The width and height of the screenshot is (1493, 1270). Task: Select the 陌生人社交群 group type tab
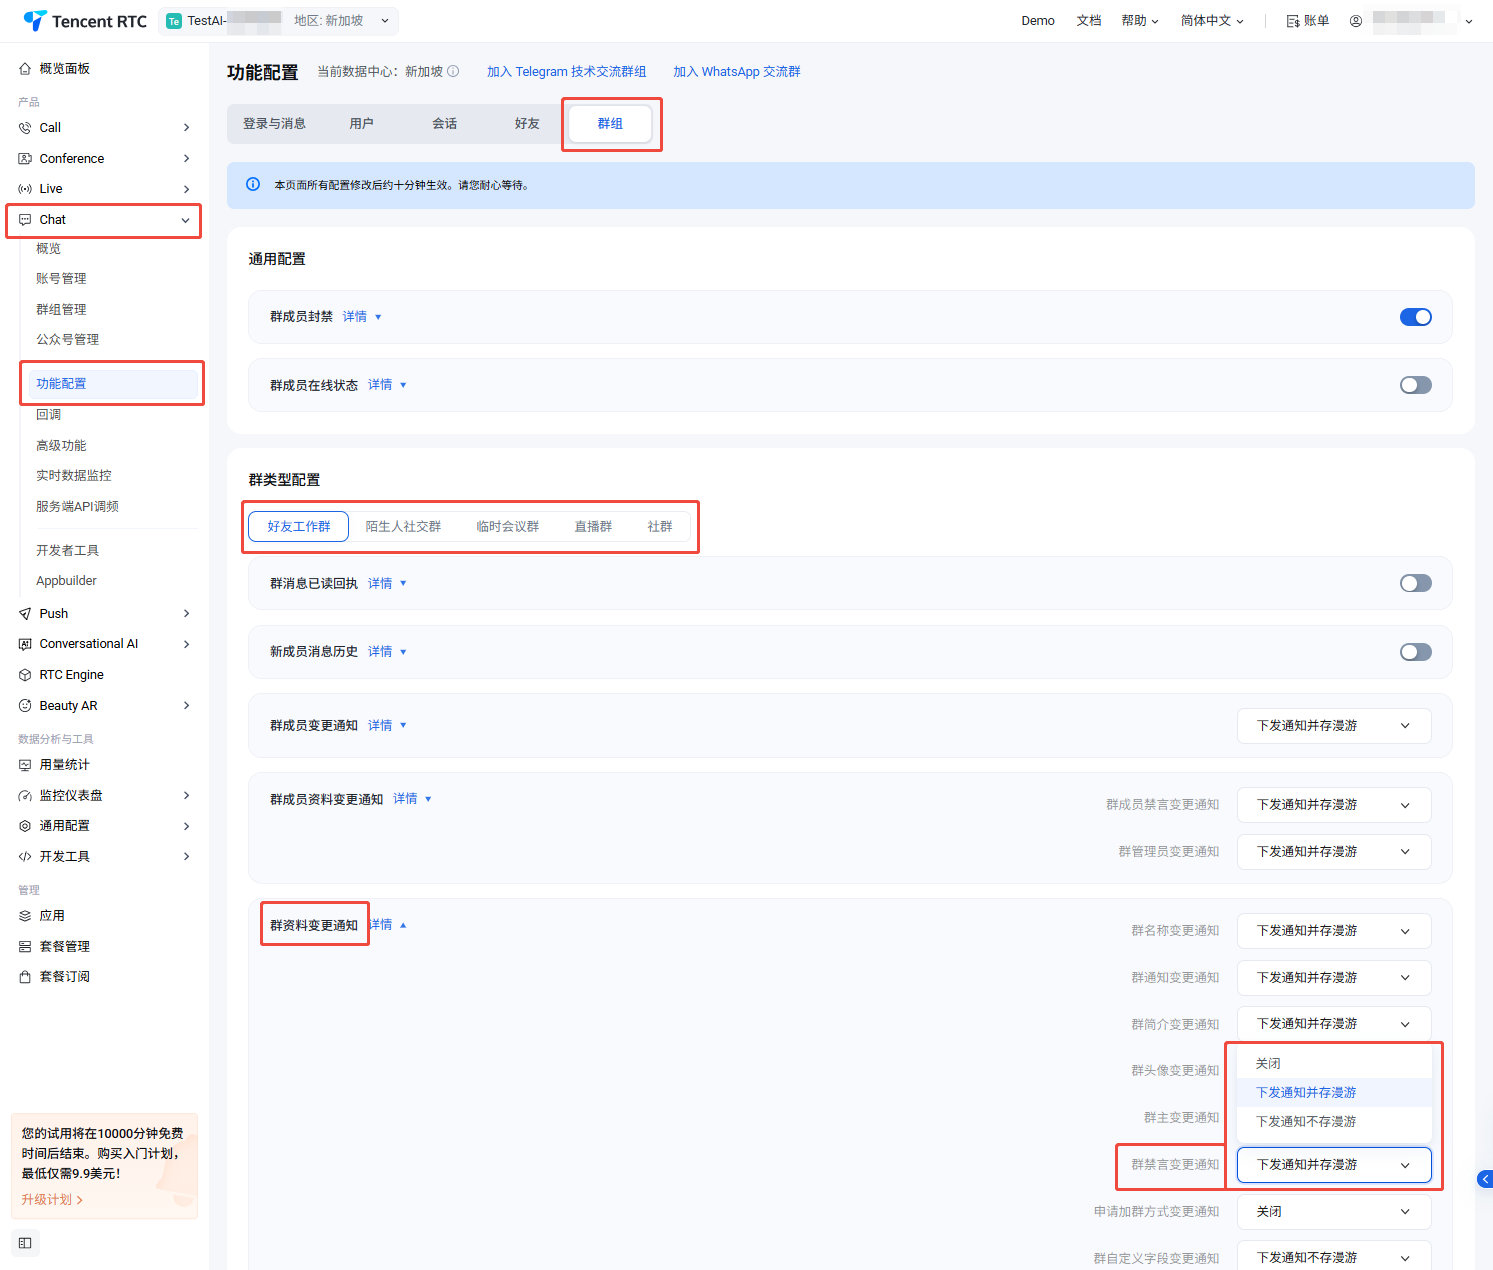coord(403,527)
